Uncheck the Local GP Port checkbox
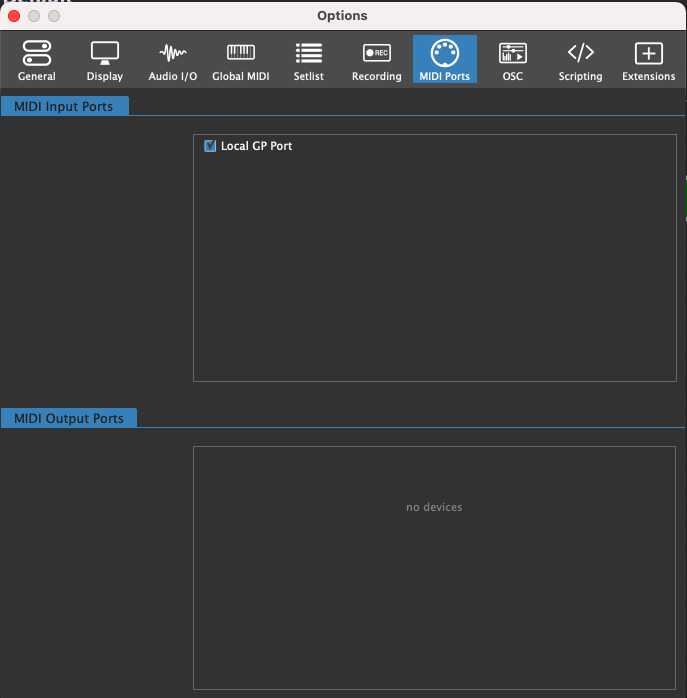687x698 pixels. pyautogui.click(x=210, y=146)
